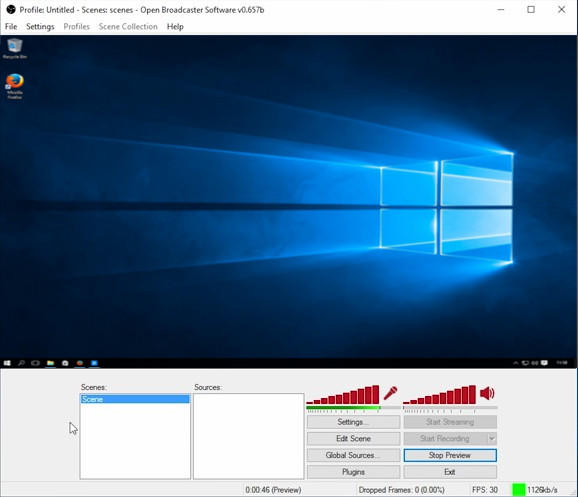Click the Mozilla Firefox desktop icon in the preview
Screen dimensions: 578x497
15,86
